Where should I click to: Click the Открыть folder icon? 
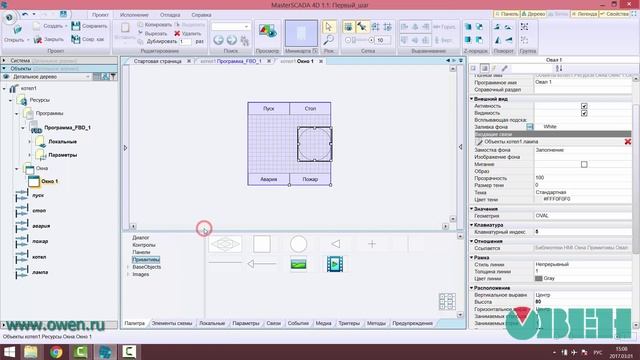[17, 30]
